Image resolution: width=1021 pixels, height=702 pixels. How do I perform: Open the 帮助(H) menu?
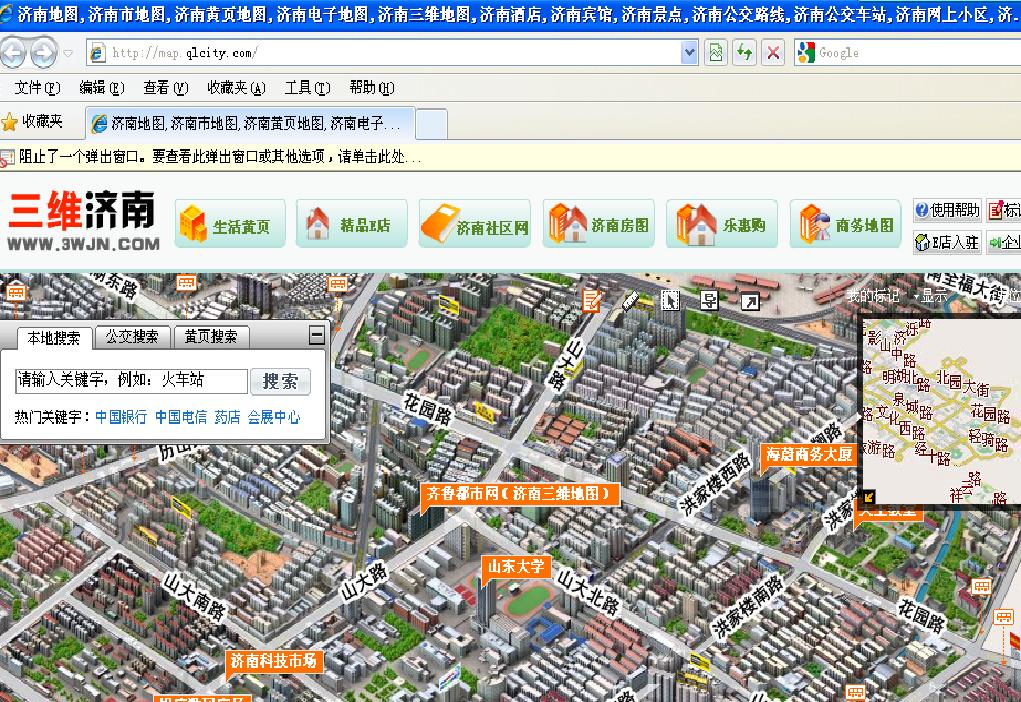click(x=372, y=87)
